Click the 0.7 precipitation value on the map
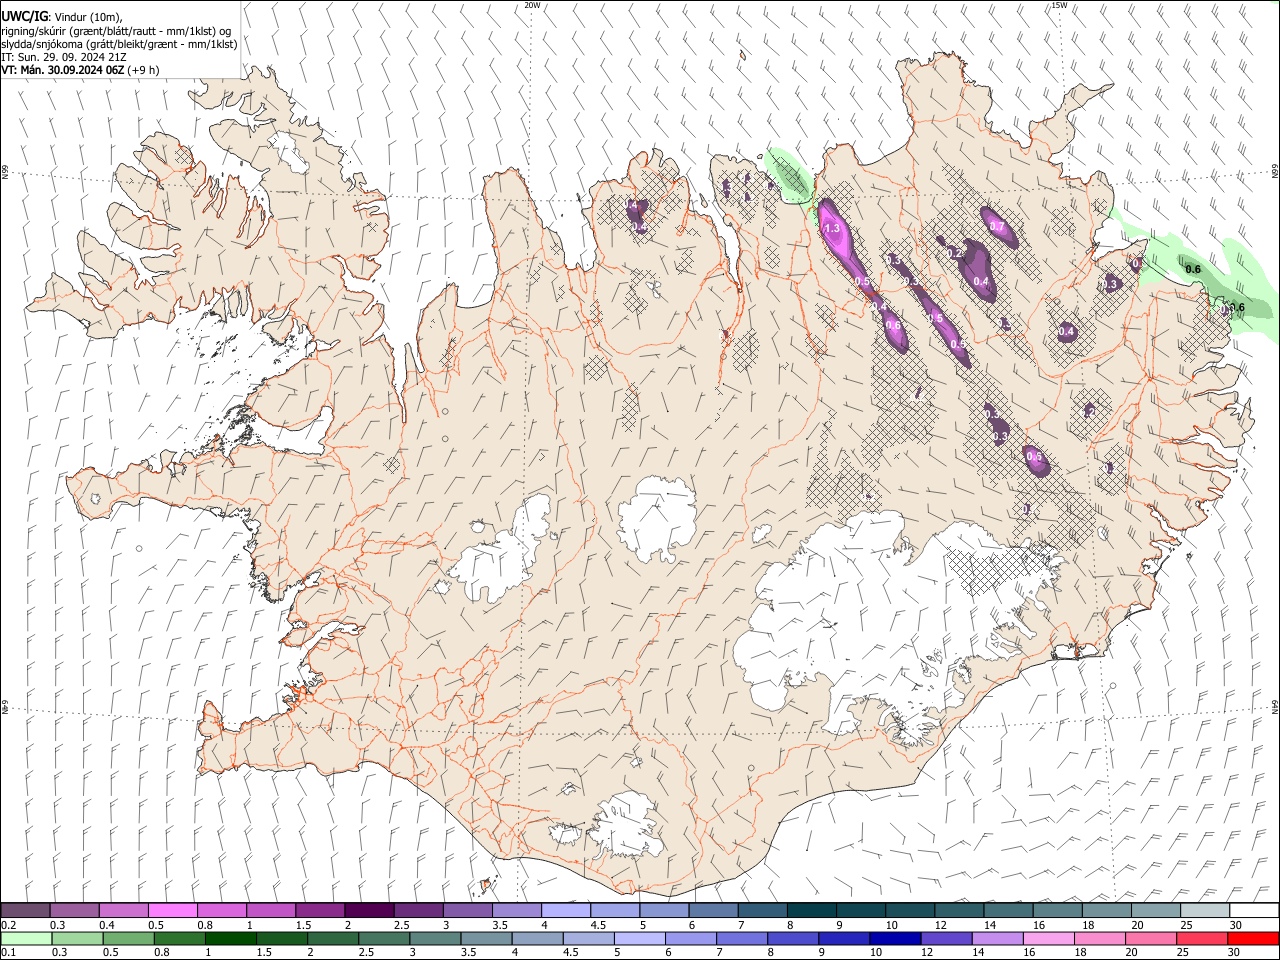Image resolution: width=1280 pixels, height=960 pixels. tap(996, 226)
